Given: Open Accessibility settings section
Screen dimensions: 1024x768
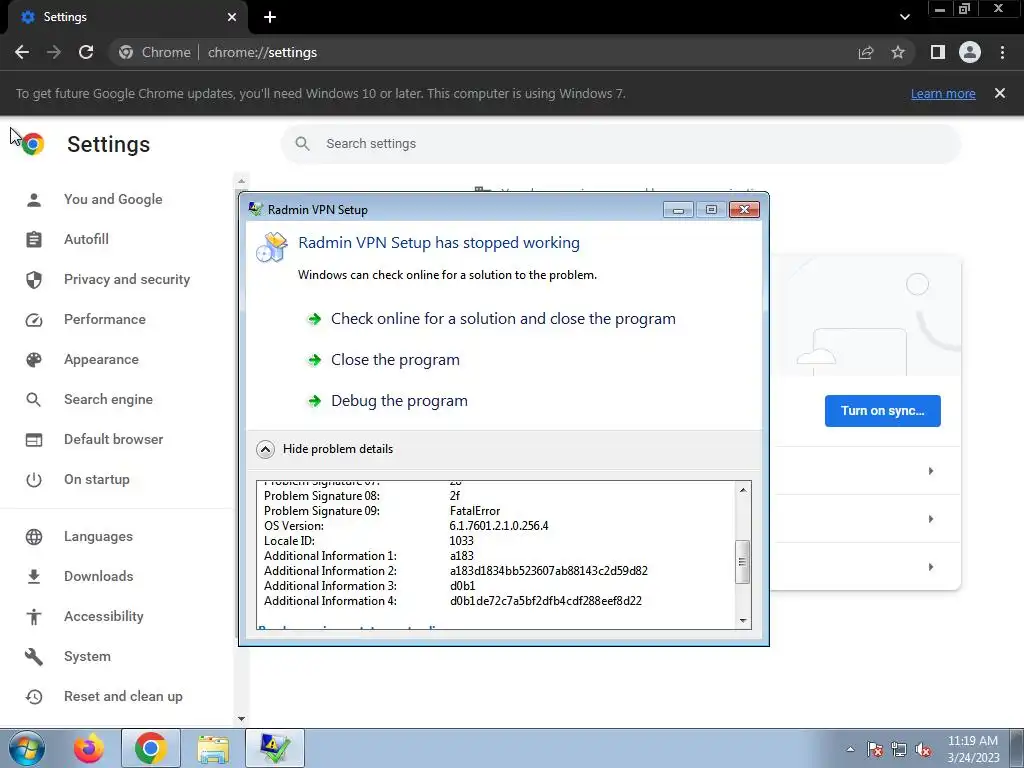Looking at the screenshot, I should point(103,616).
